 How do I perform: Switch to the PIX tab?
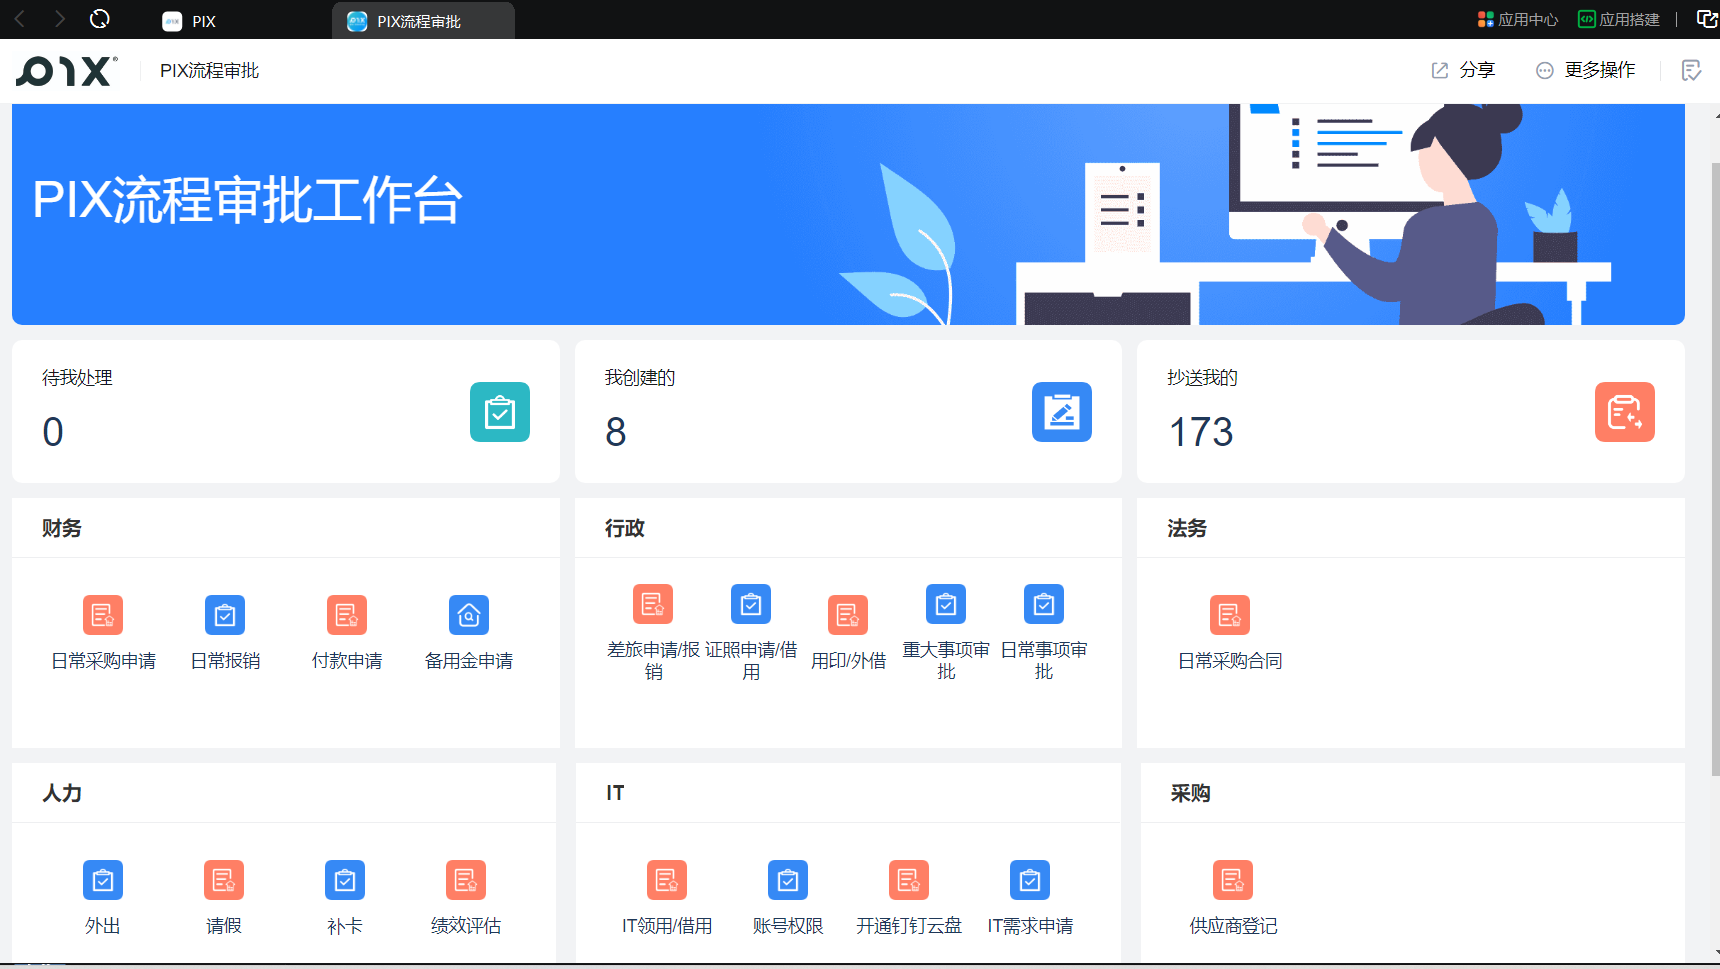point(190,21)
